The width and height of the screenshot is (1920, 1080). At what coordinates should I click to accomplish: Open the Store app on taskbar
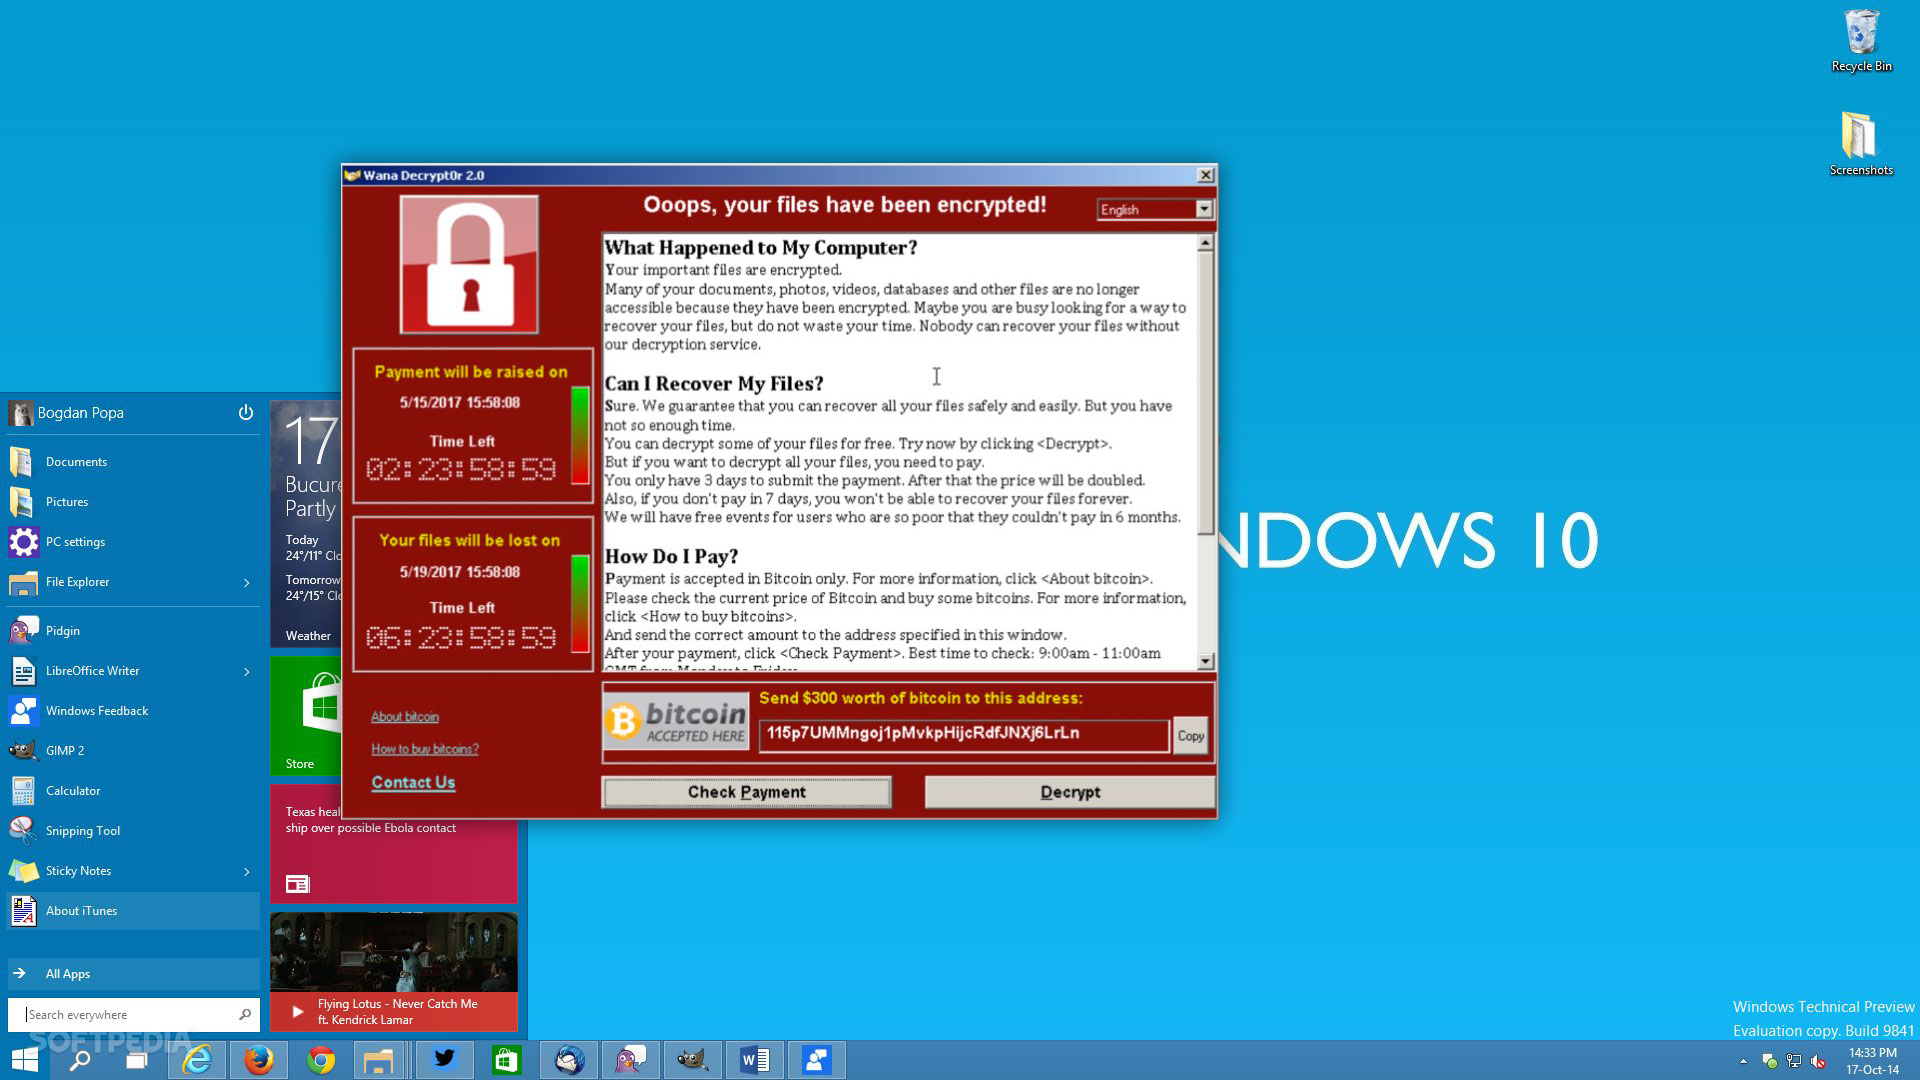[507, 1060]
